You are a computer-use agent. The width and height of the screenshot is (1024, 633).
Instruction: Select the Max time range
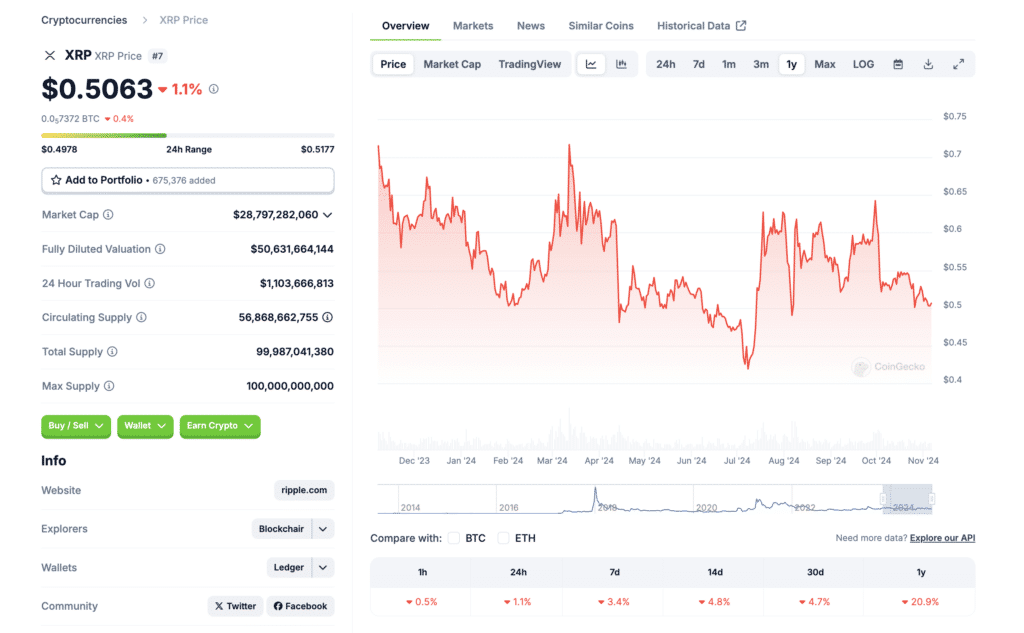(x=825, y=64)
